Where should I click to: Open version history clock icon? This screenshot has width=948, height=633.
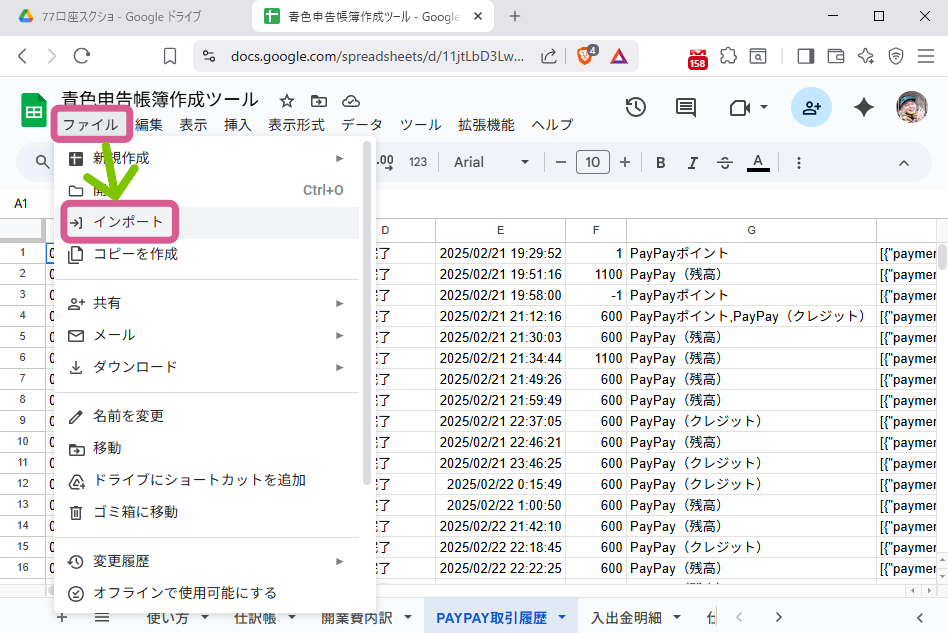pos(635,108)
